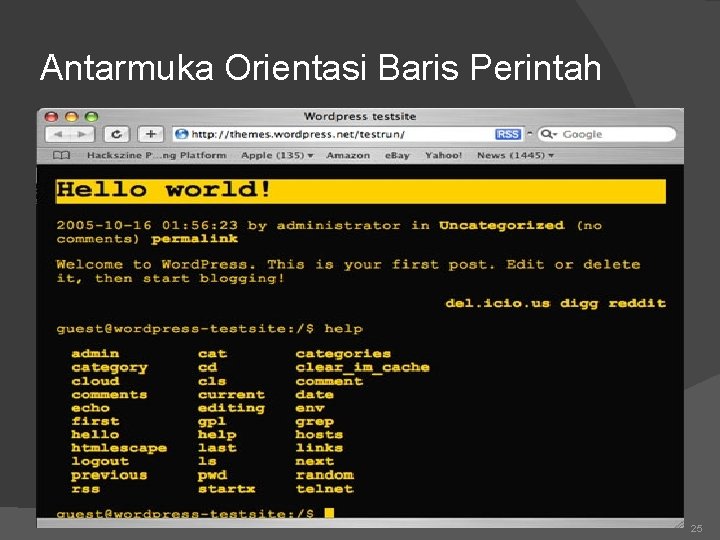Select the category command
Image resolution: width=720 pixels, height=540 pixels.
click(109, 368)
